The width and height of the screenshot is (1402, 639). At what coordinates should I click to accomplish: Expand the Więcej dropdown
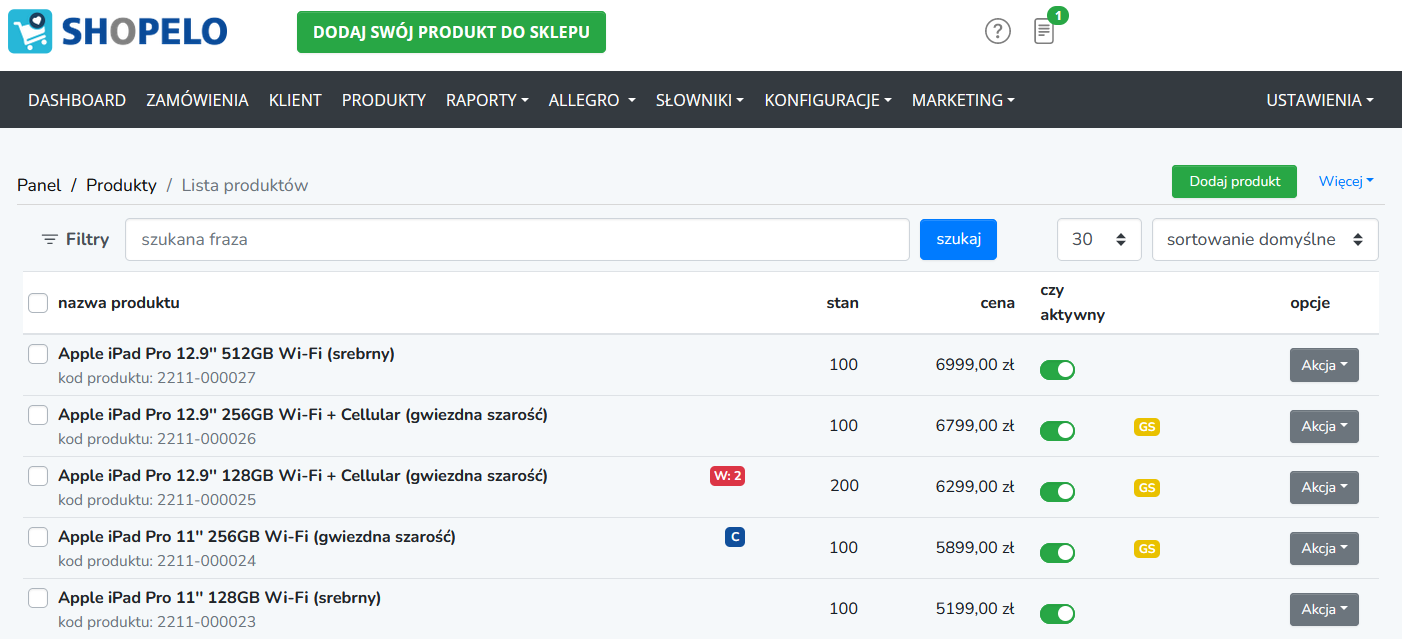click(1346, 182)
